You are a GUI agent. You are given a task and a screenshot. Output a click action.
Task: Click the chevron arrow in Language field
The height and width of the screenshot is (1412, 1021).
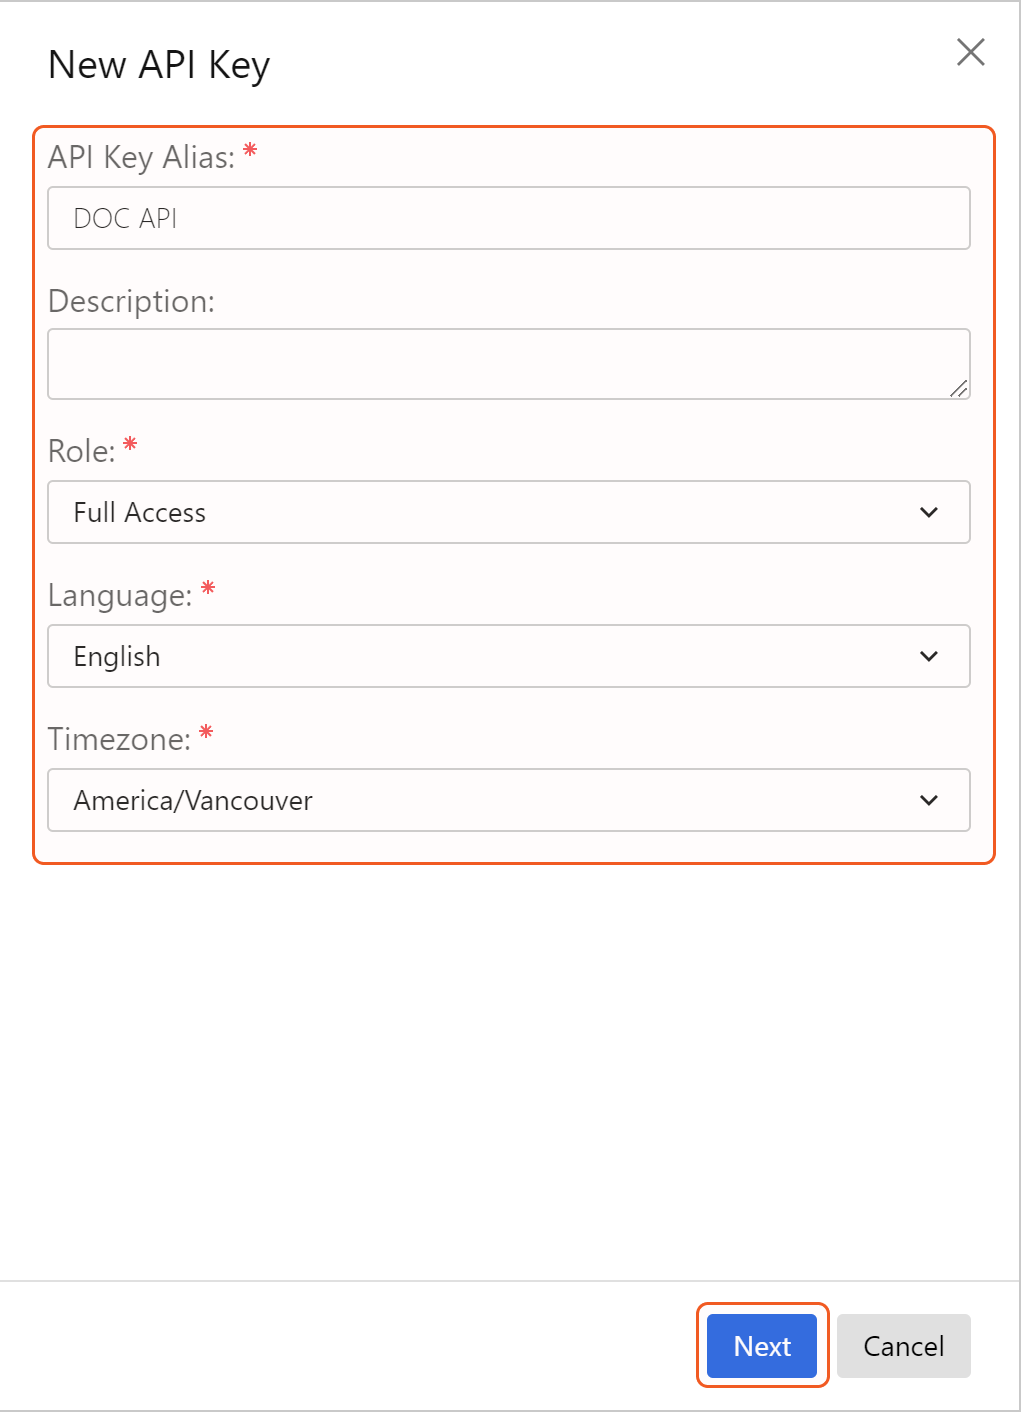click(929, 656)
